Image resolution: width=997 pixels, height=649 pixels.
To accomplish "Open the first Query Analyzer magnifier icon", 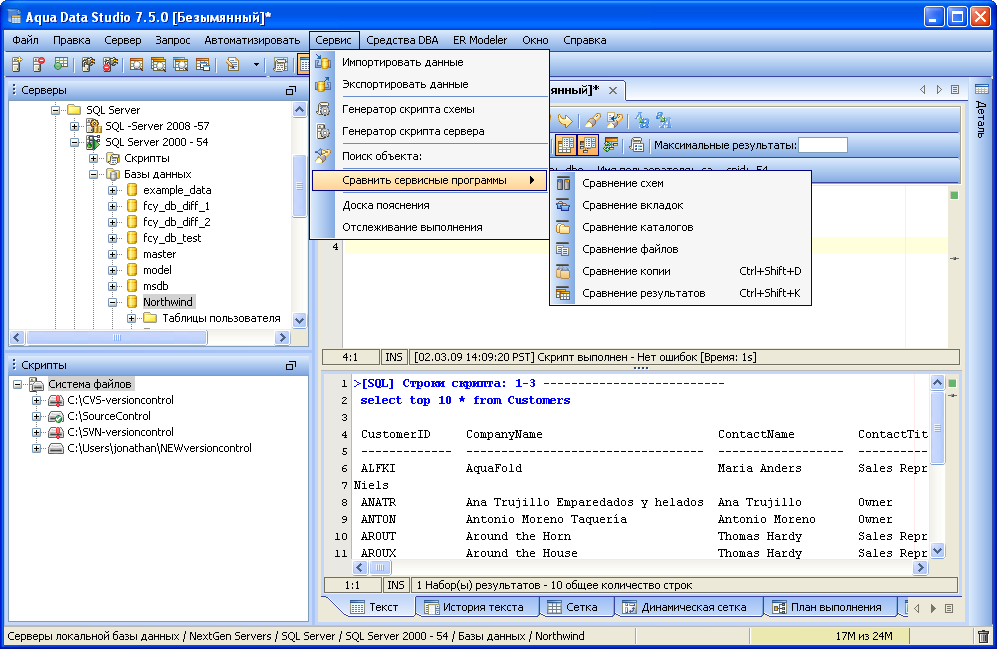I will coord(136,64).
